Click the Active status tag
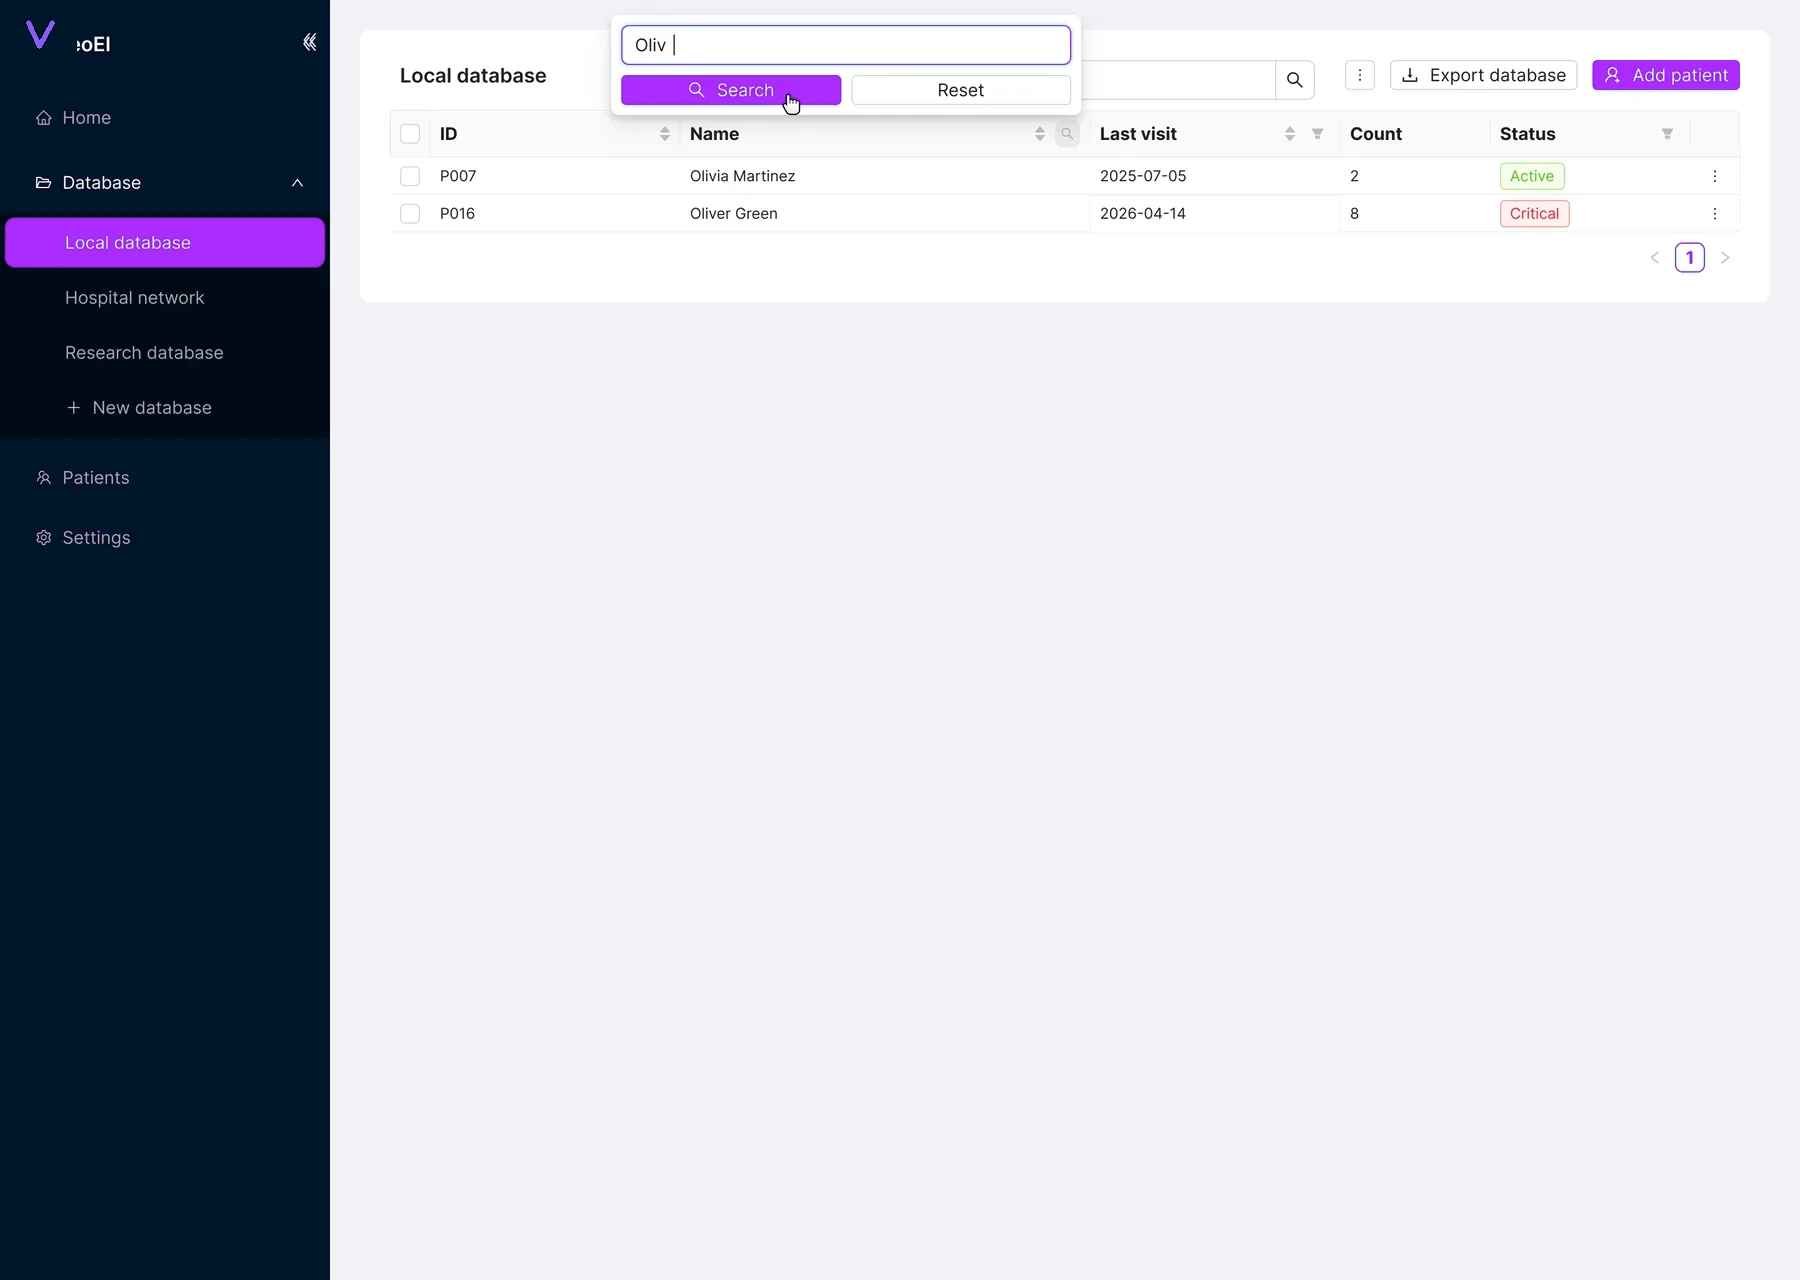 1532,176
